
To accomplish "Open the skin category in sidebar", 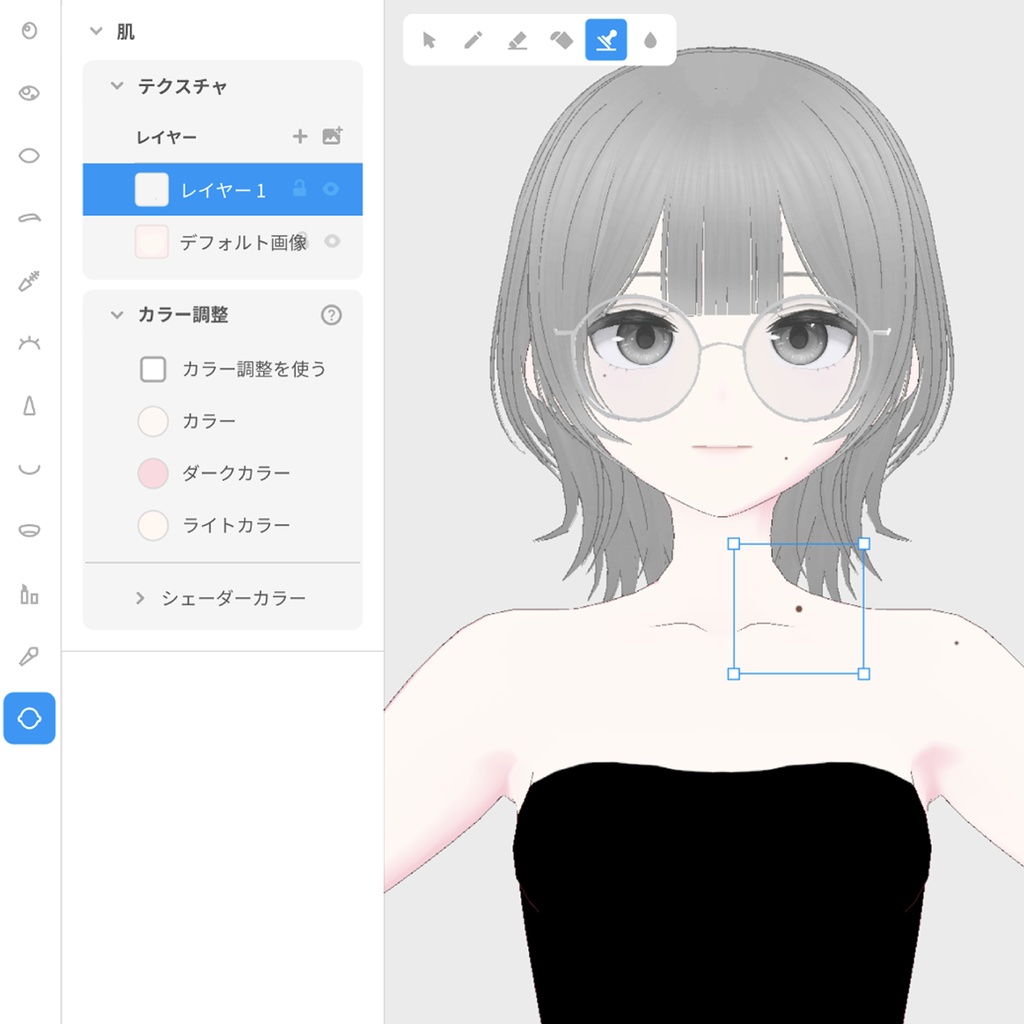I will tap(29, 718).
